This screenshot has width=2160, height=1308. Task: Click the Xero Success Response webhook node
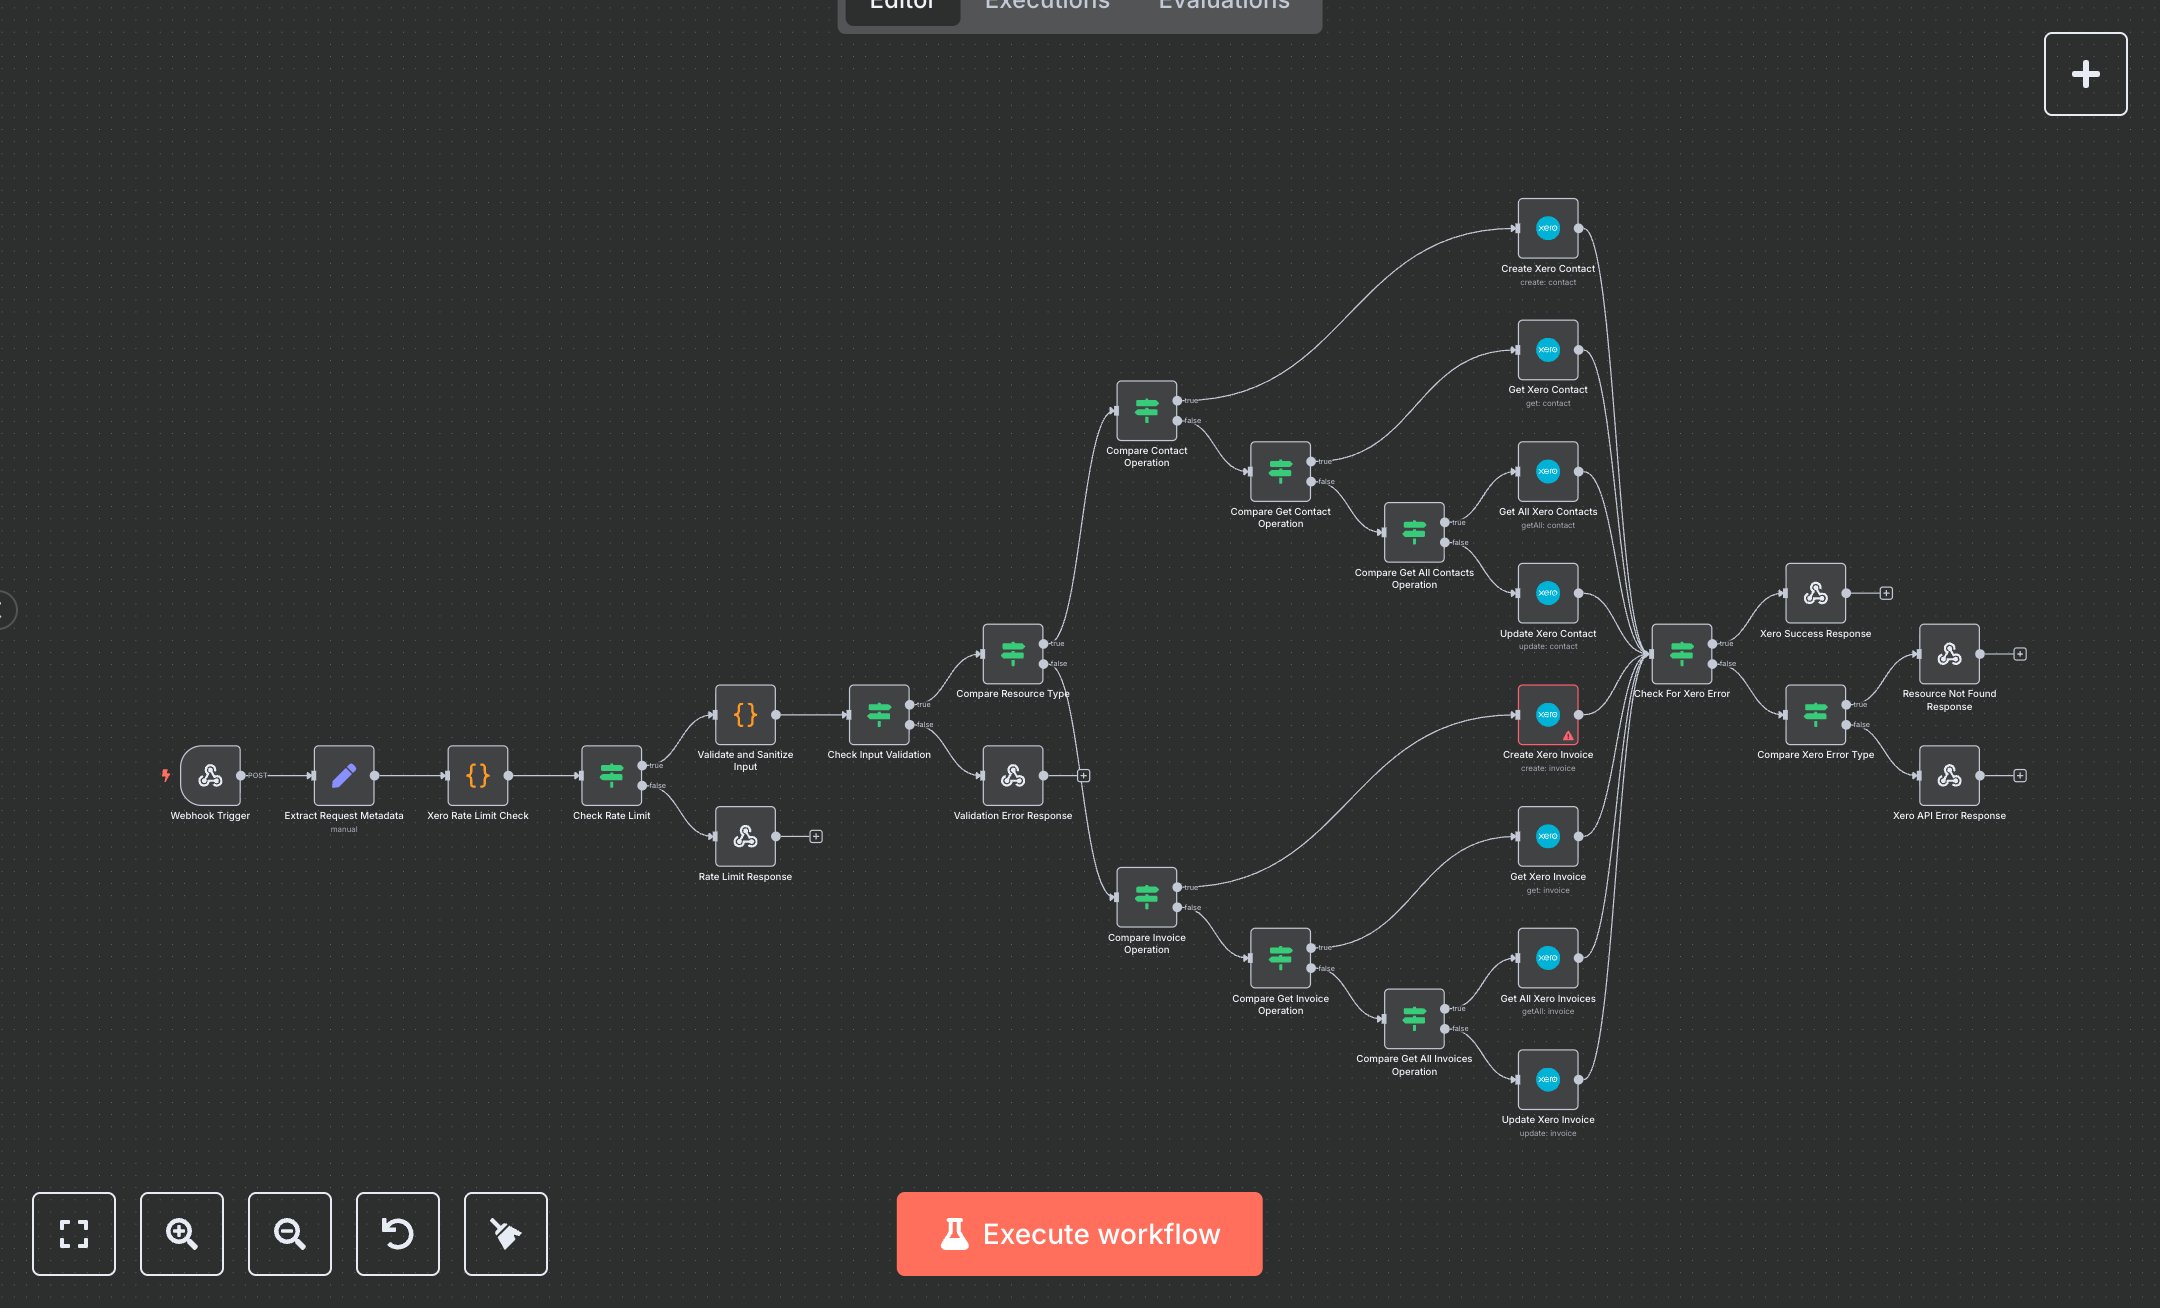pyautogui.click(x=1815, y=593)
